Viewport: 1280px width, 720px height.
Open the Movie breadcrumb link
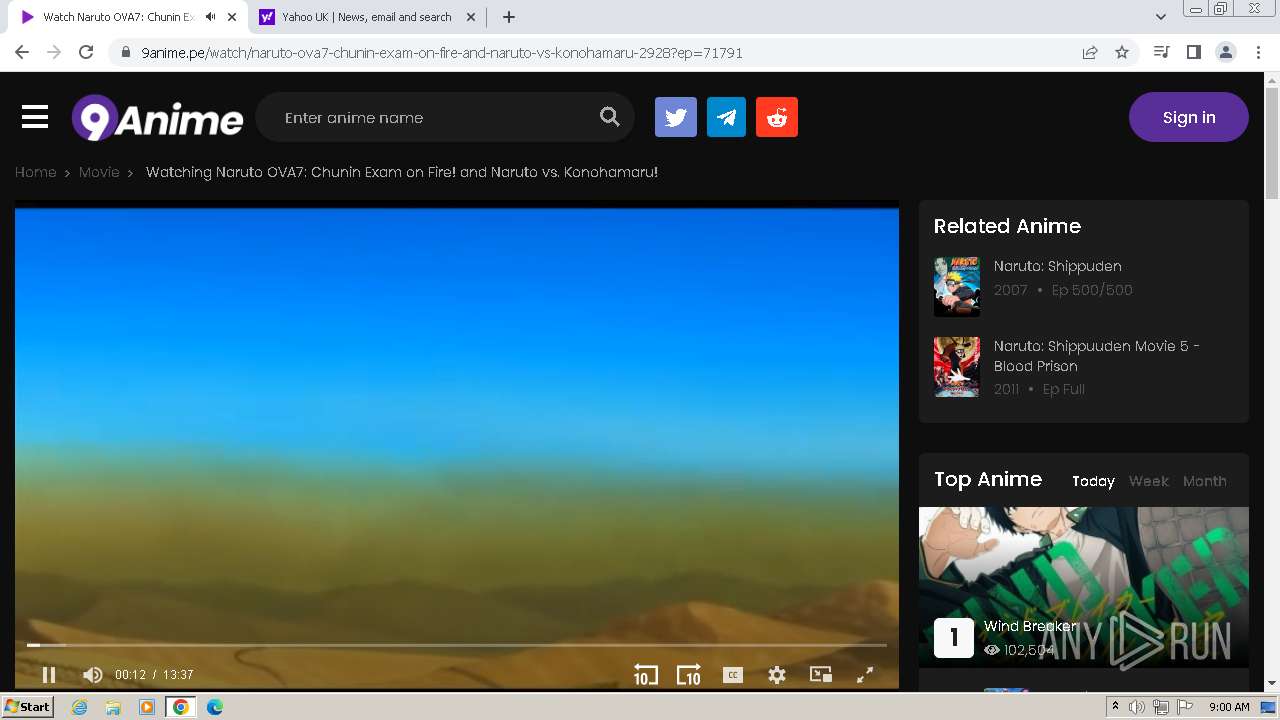99,172
